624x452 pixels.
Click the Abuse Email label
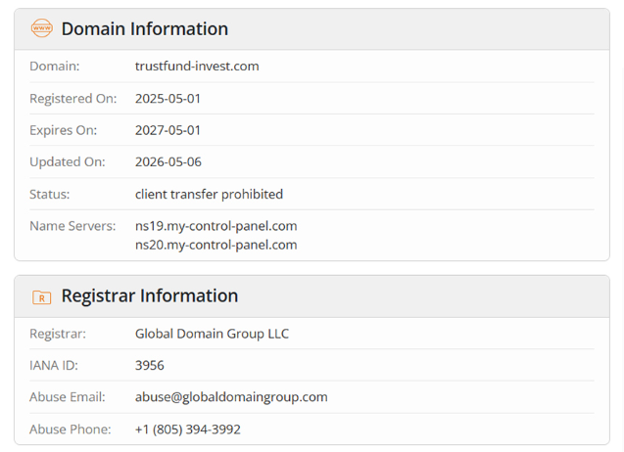[67, 397]
